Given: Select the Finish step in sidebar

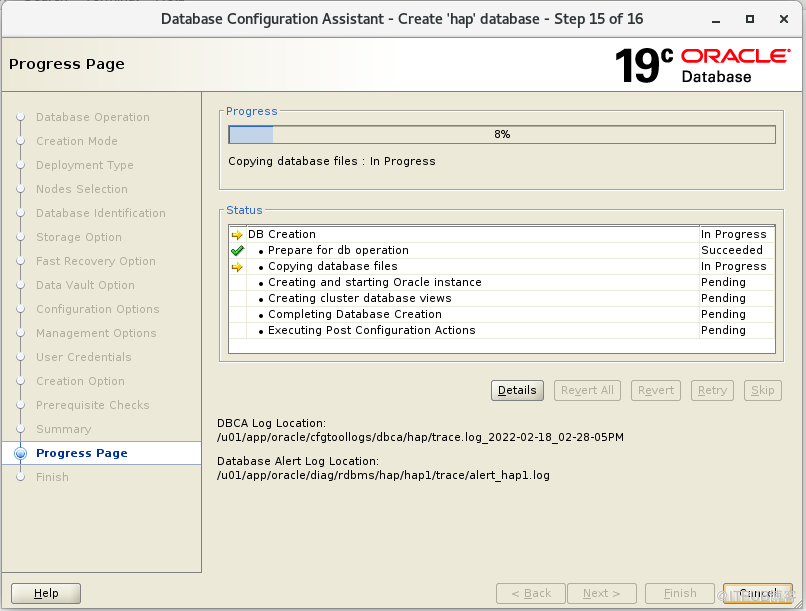Looking at the screenshot, I should coord(52,477).
